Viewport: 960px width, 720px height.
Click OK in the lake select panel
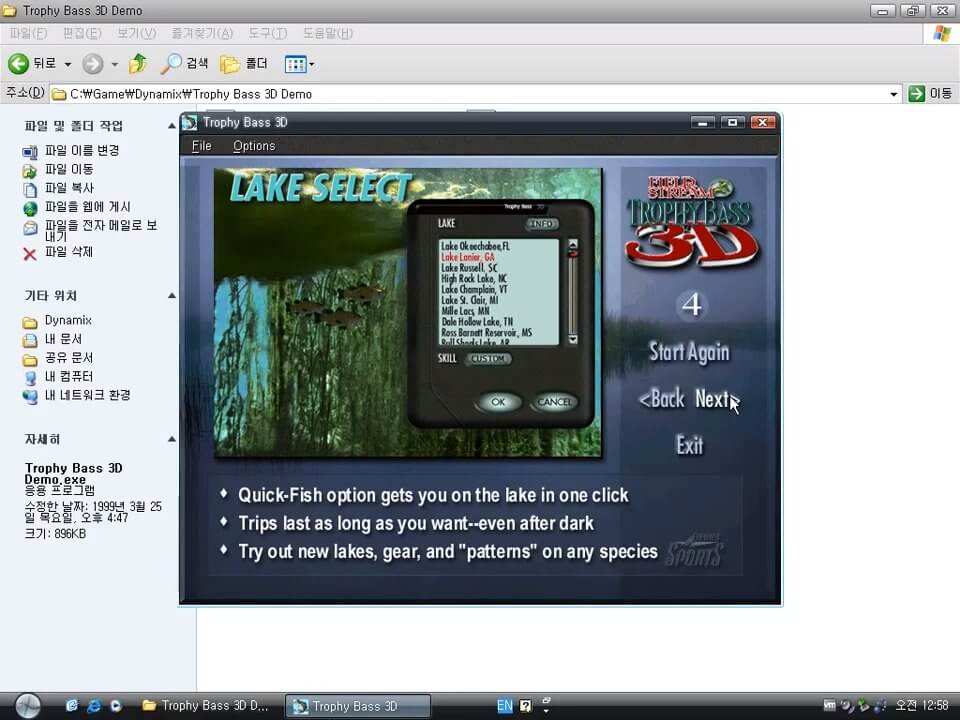click(x=498, y=402)
